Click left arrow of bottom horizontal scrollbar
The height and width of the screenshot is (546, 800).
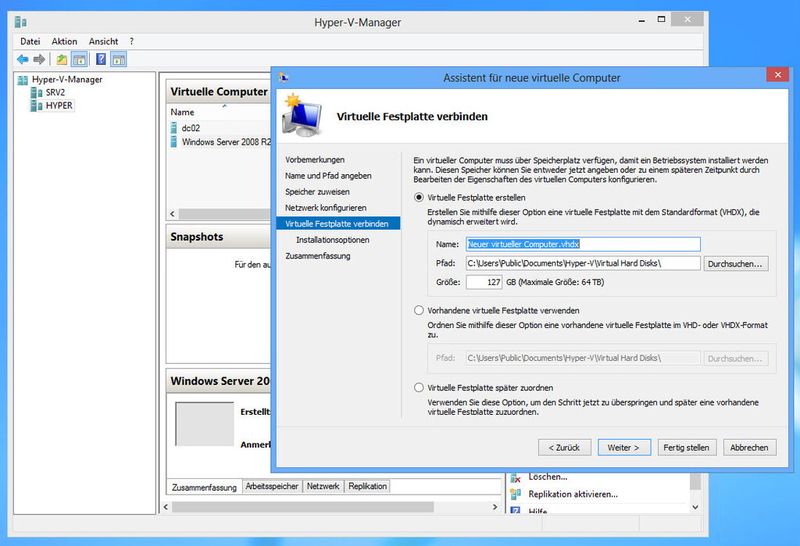coord(165,507)
